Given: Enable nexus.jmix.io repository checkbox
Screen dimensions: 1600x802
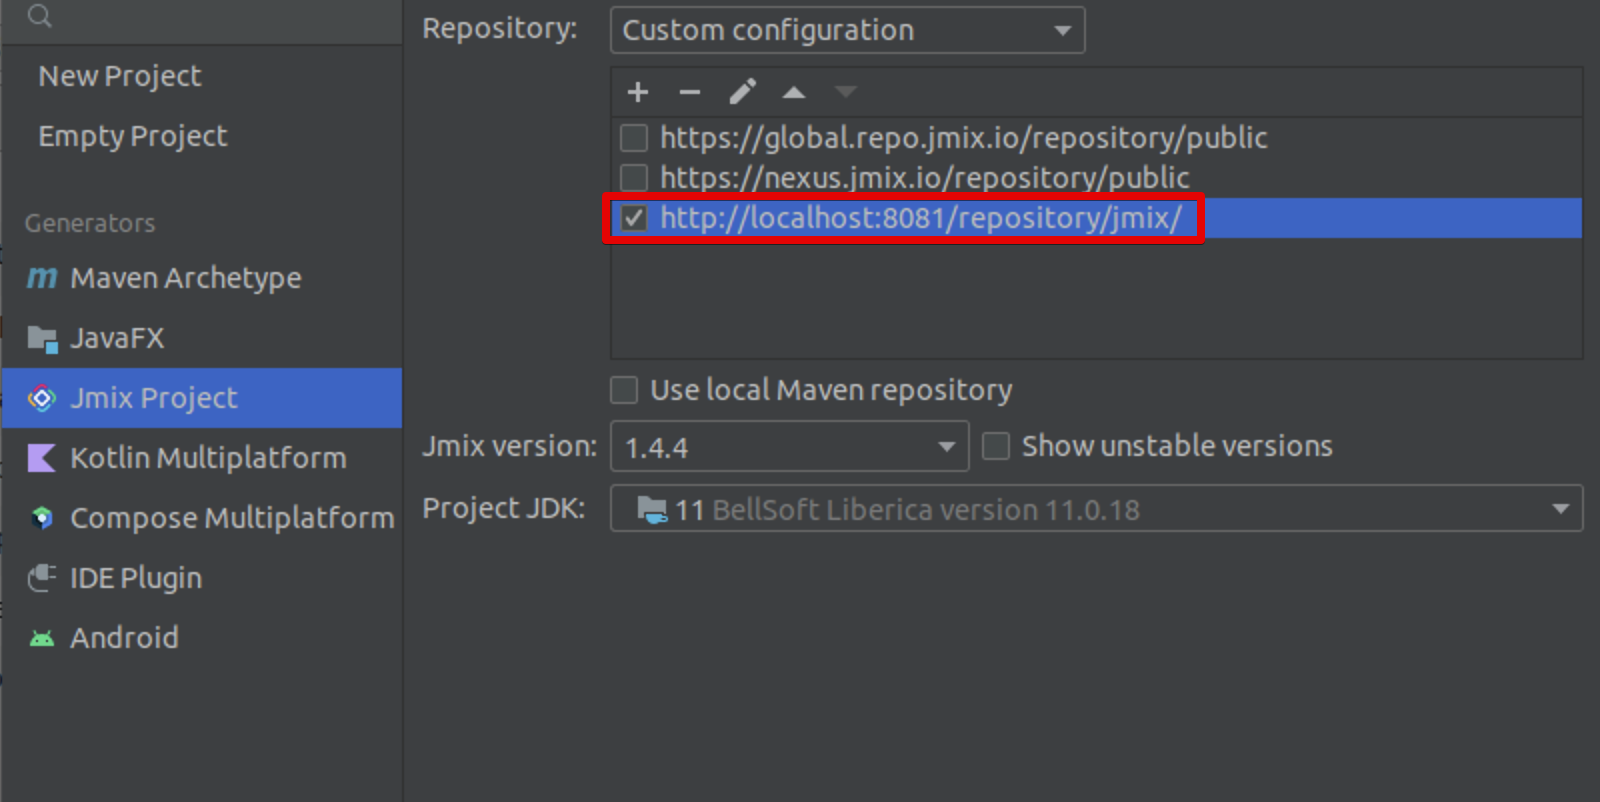Looking at the screenshot, I should pos(634,177).
